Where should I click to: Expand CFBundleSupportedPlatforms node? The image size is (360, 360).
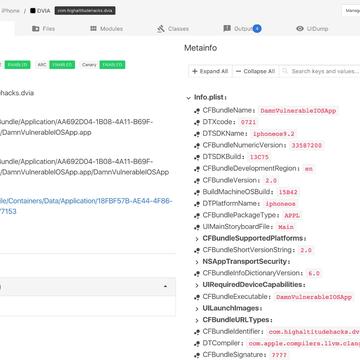point(197,239)
